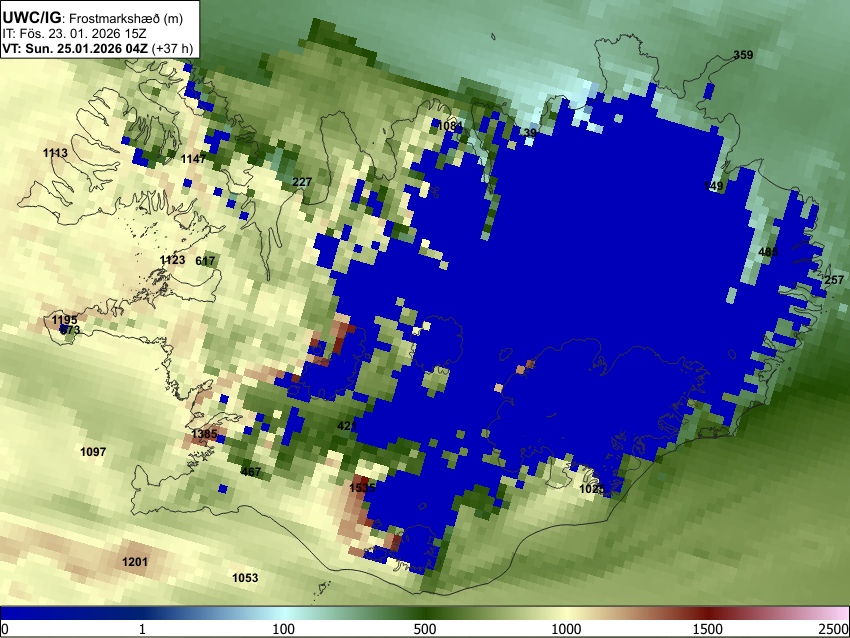
Task: Click the 1535 value in the south
Action: coord(362,488)
